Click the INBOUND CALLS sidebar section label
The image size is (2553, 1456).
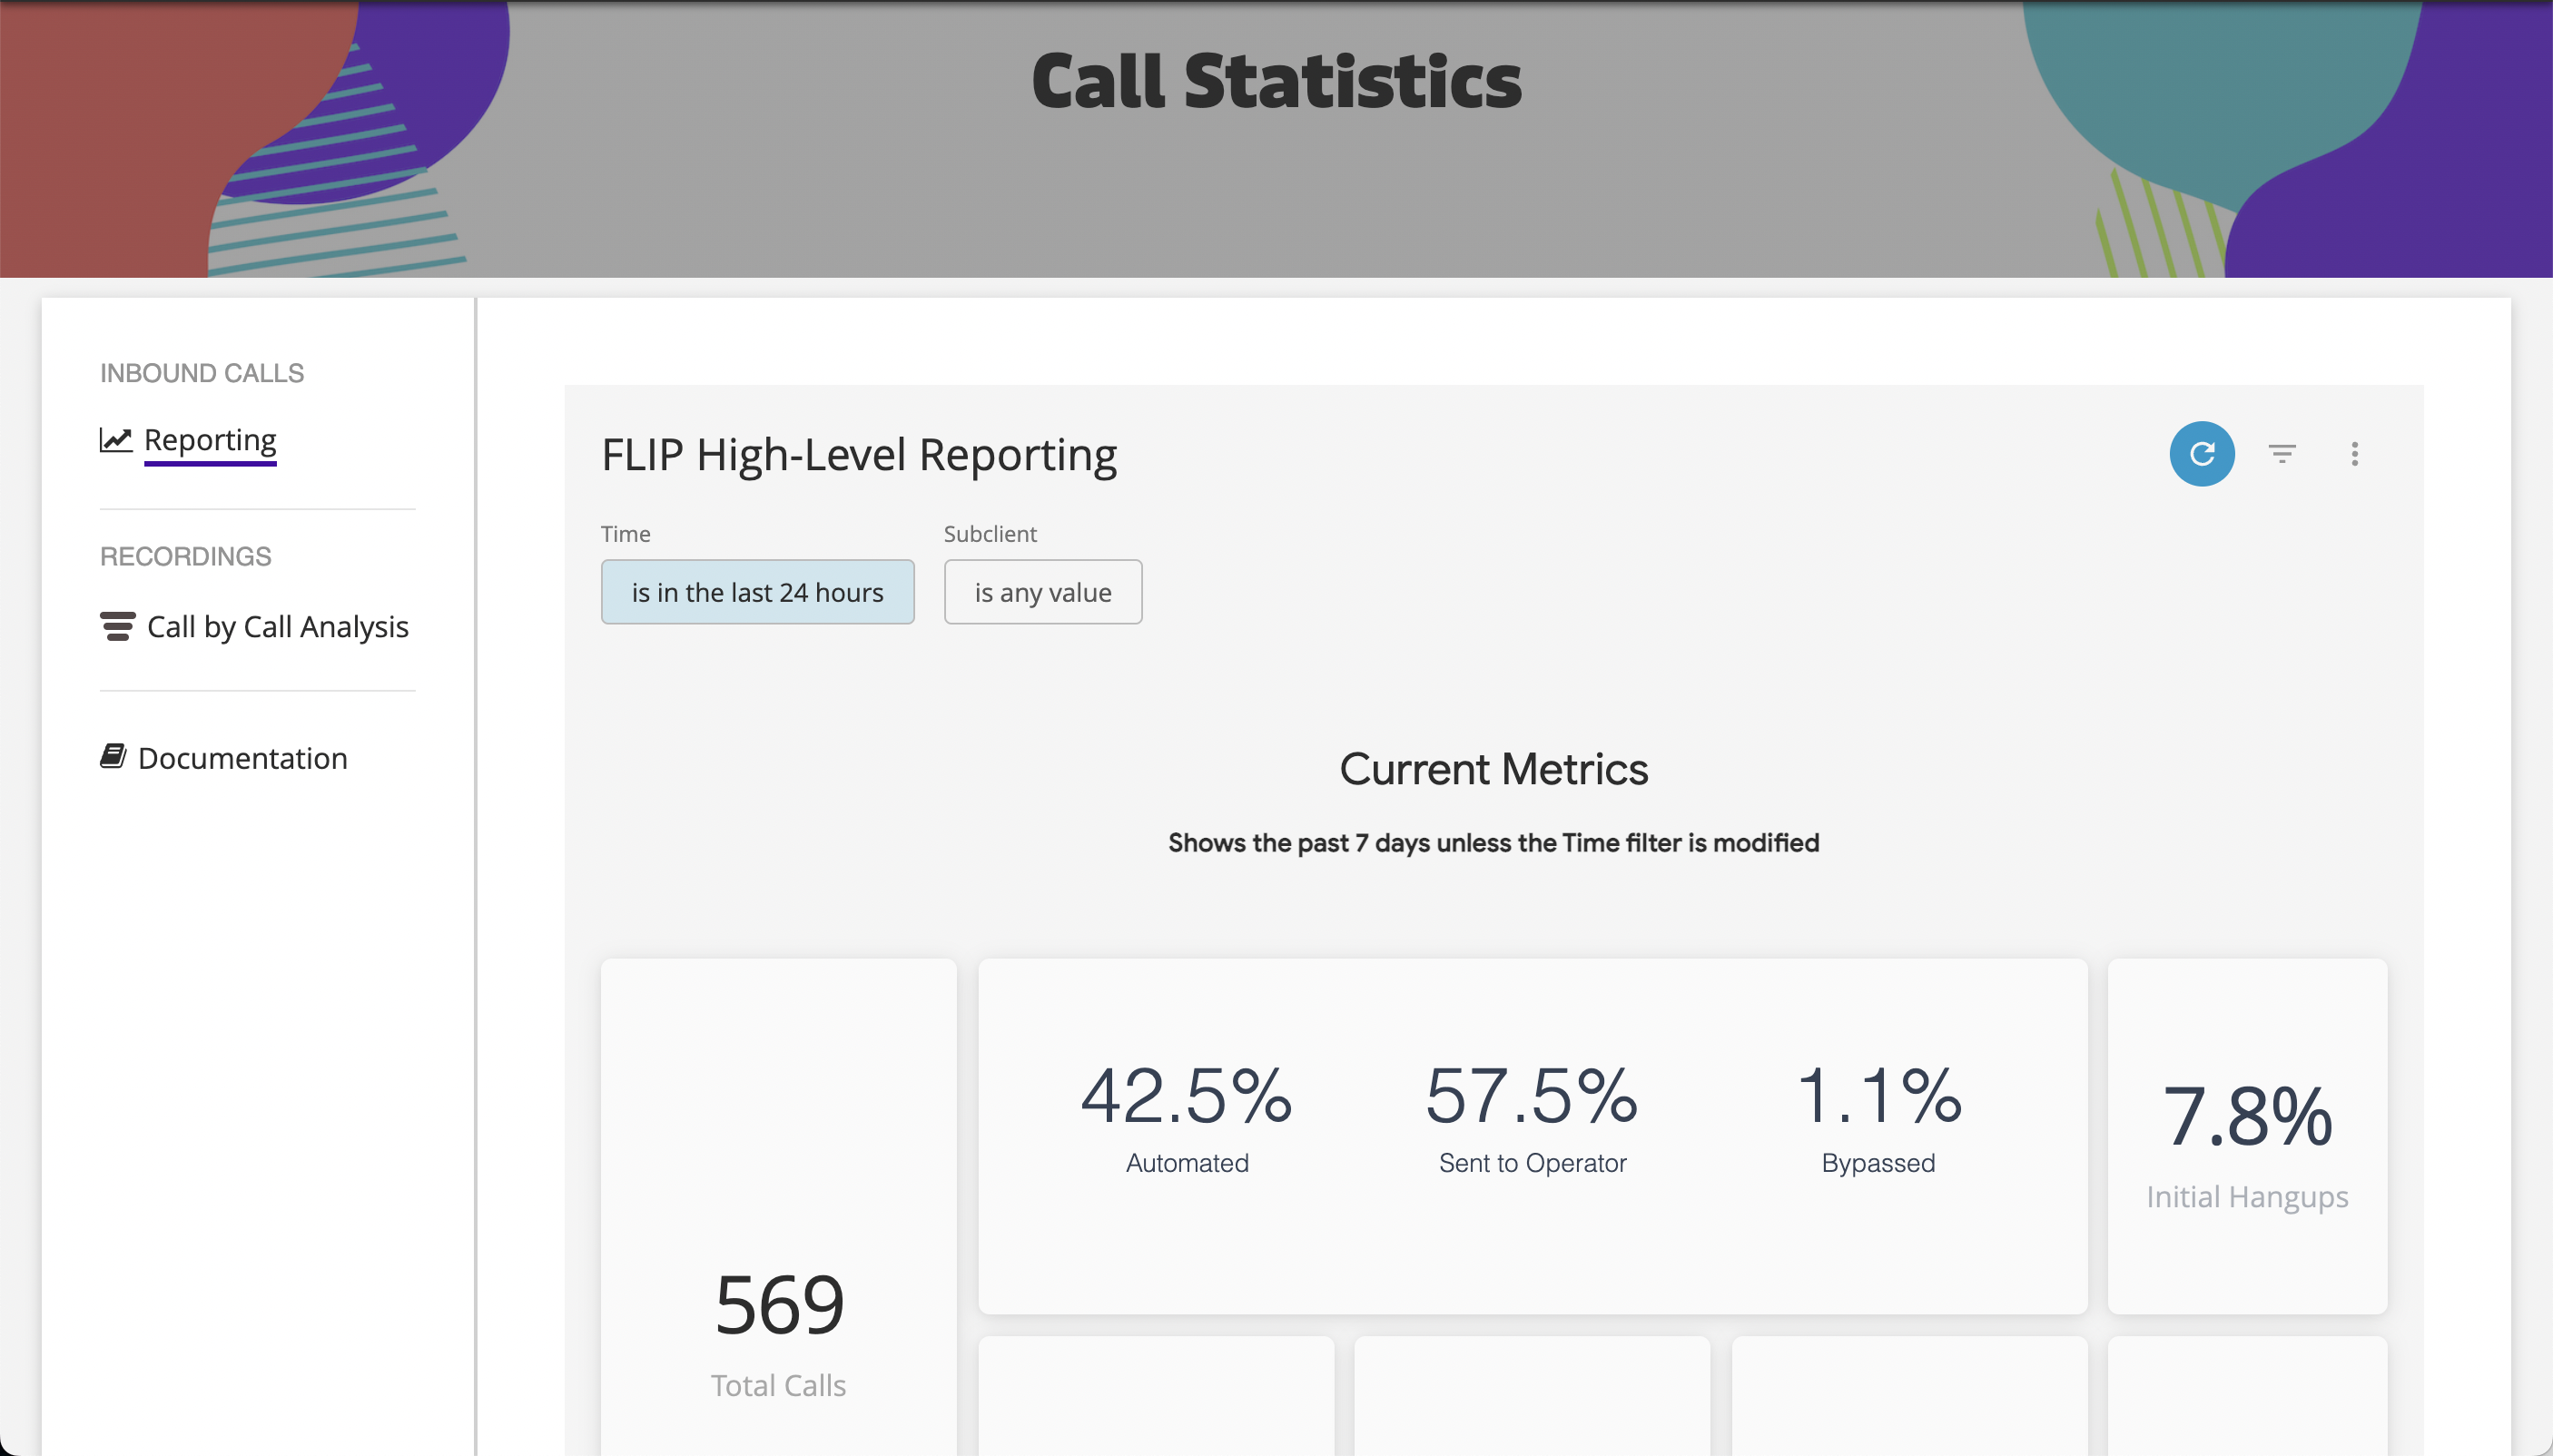(x=202, y=373)
